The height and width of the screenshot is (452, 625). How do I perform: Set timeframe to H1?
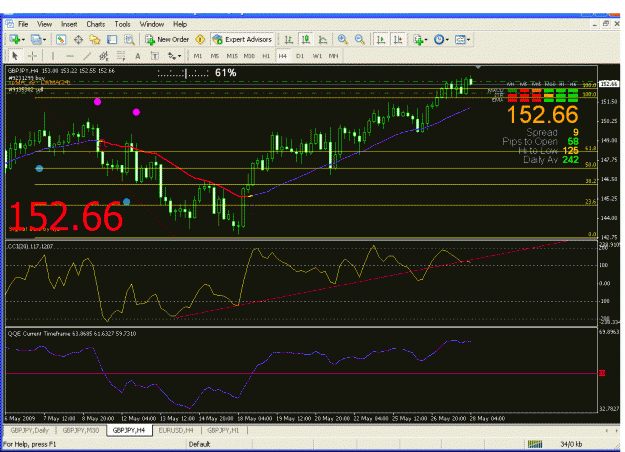(x=266, y=56)
